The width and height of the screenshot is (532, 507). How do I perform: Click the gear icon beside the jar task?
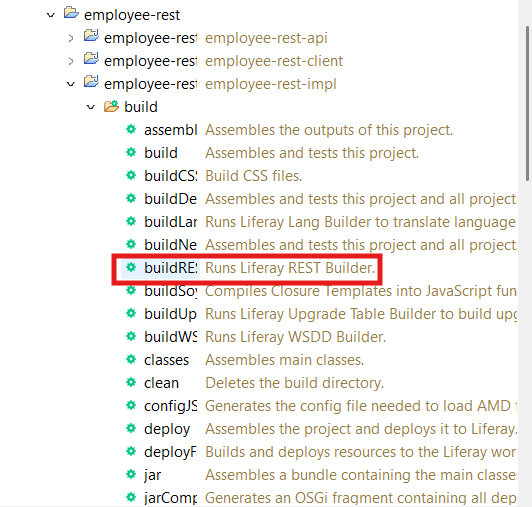tap(131, 474)
